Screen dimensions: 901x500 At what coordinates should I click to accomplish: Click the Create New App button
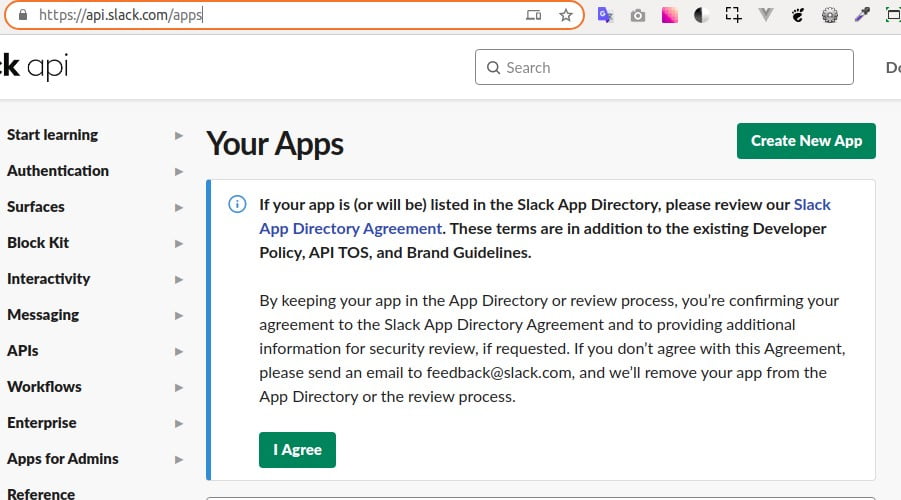[x=806, y=141]
